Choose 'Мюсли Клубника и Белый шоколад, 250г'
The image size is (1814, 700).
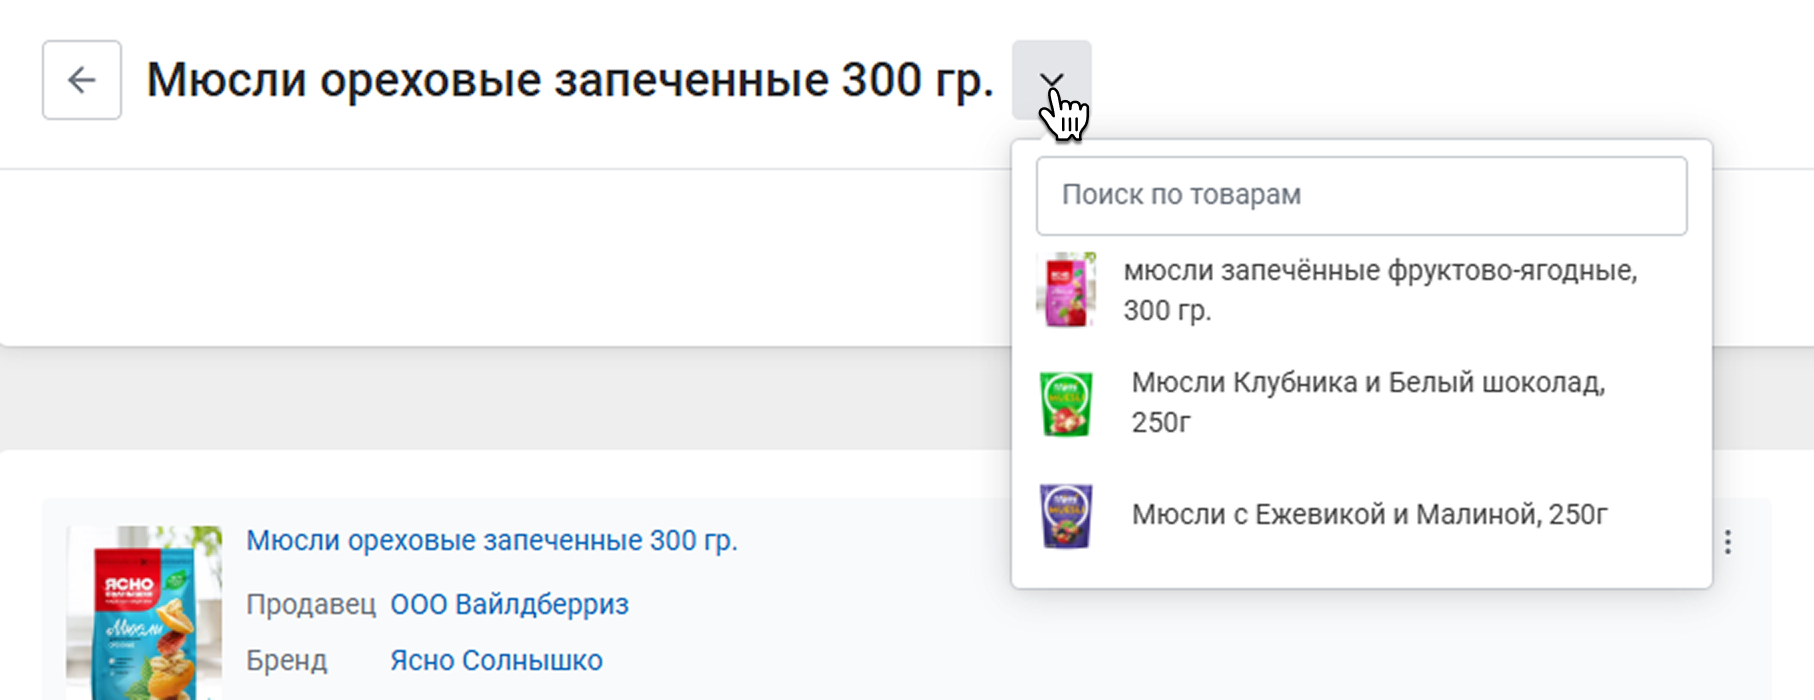pos(1367,402)
